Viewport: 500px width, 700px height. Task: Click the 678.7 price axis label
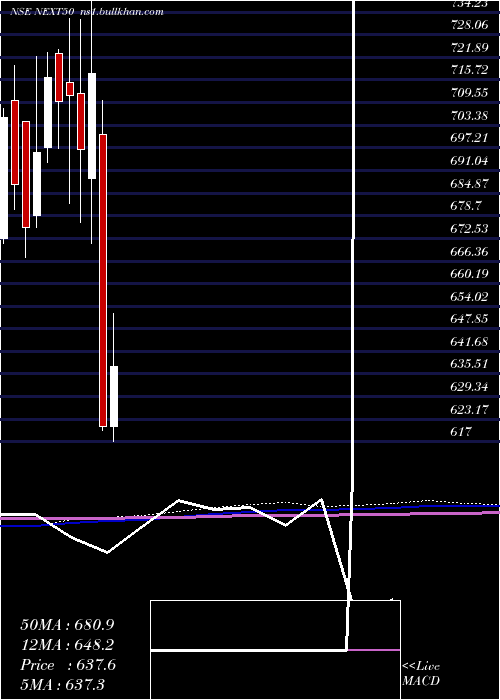click(466, 206)
